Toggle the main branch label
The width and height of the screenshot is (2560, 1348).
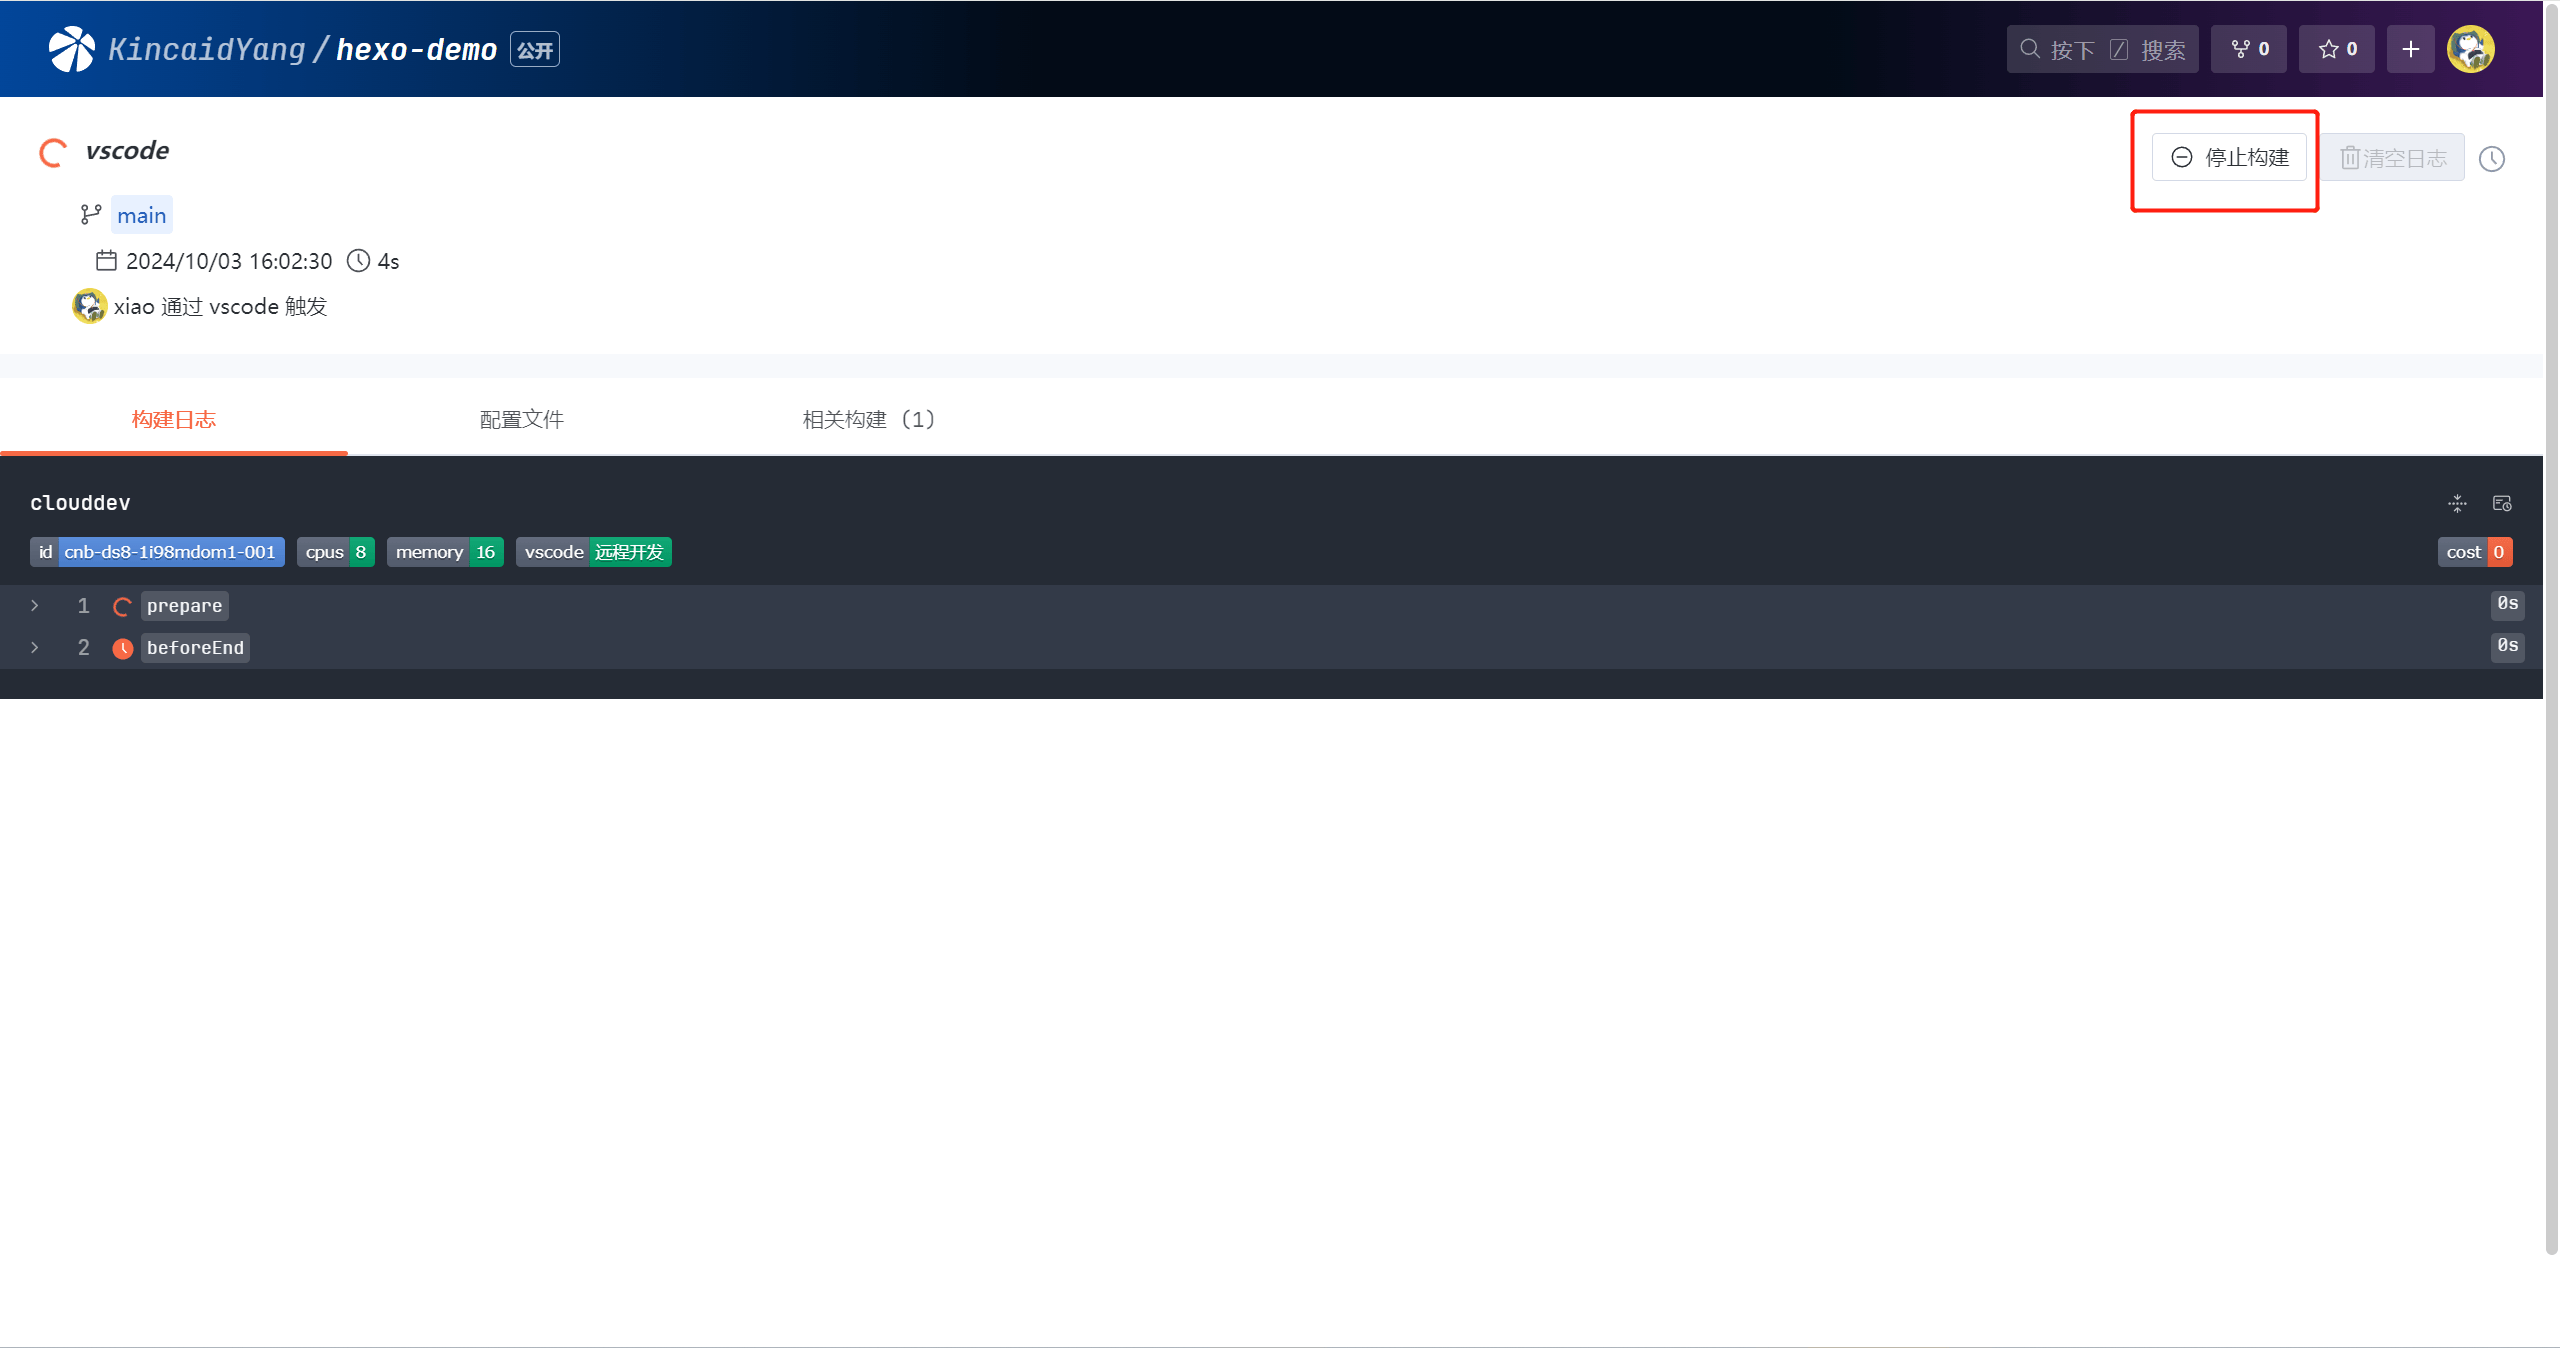click(x=142, y=215)
